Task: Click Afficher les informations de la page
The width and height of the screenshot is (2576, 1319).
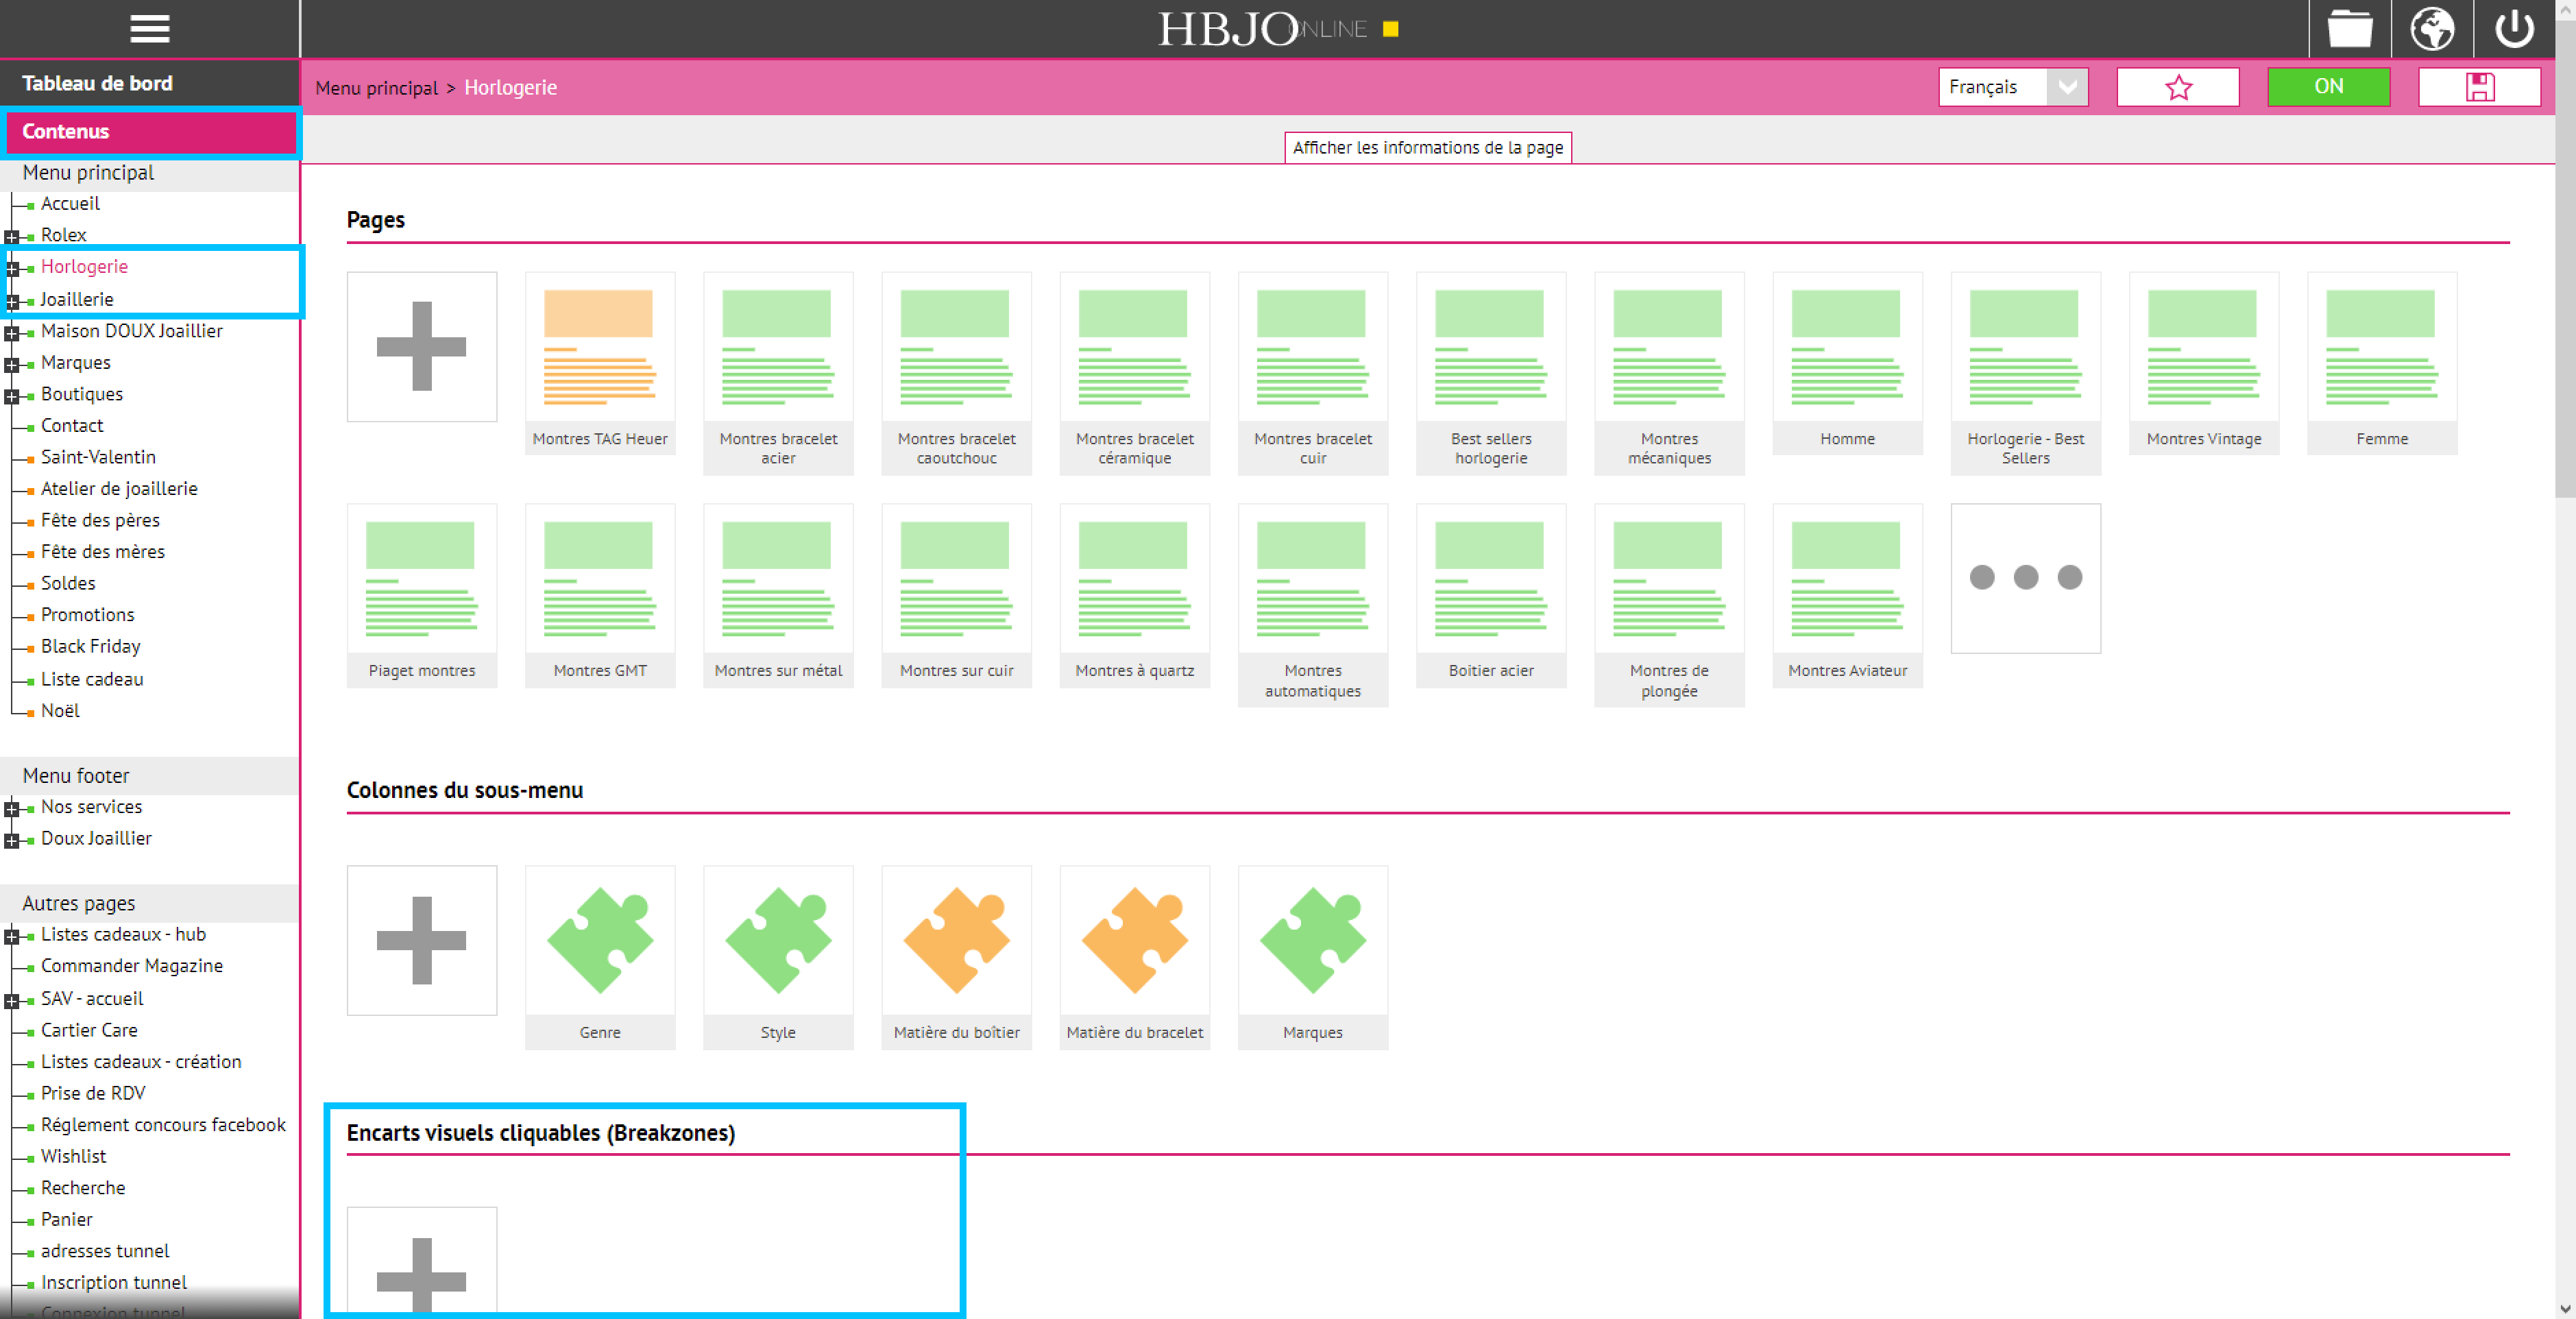Action: tap(1427, 147)
